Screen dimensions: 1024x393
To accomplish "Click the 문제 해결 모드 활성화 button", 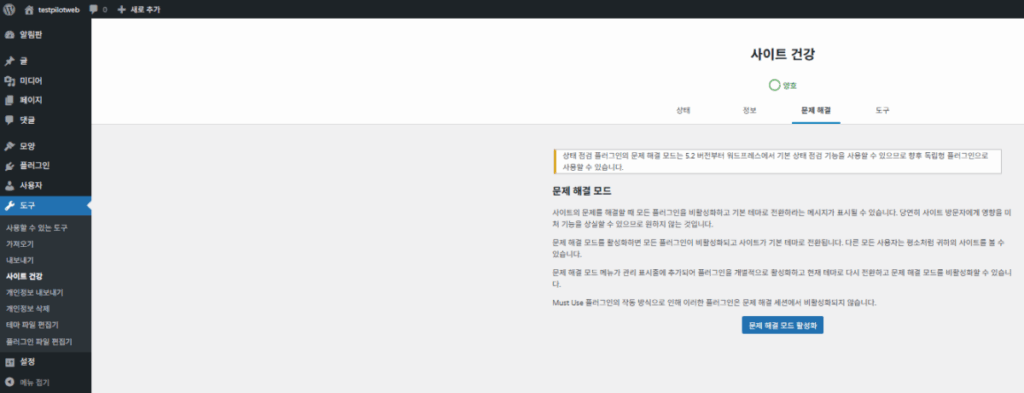I will click(x=782, y=325).
